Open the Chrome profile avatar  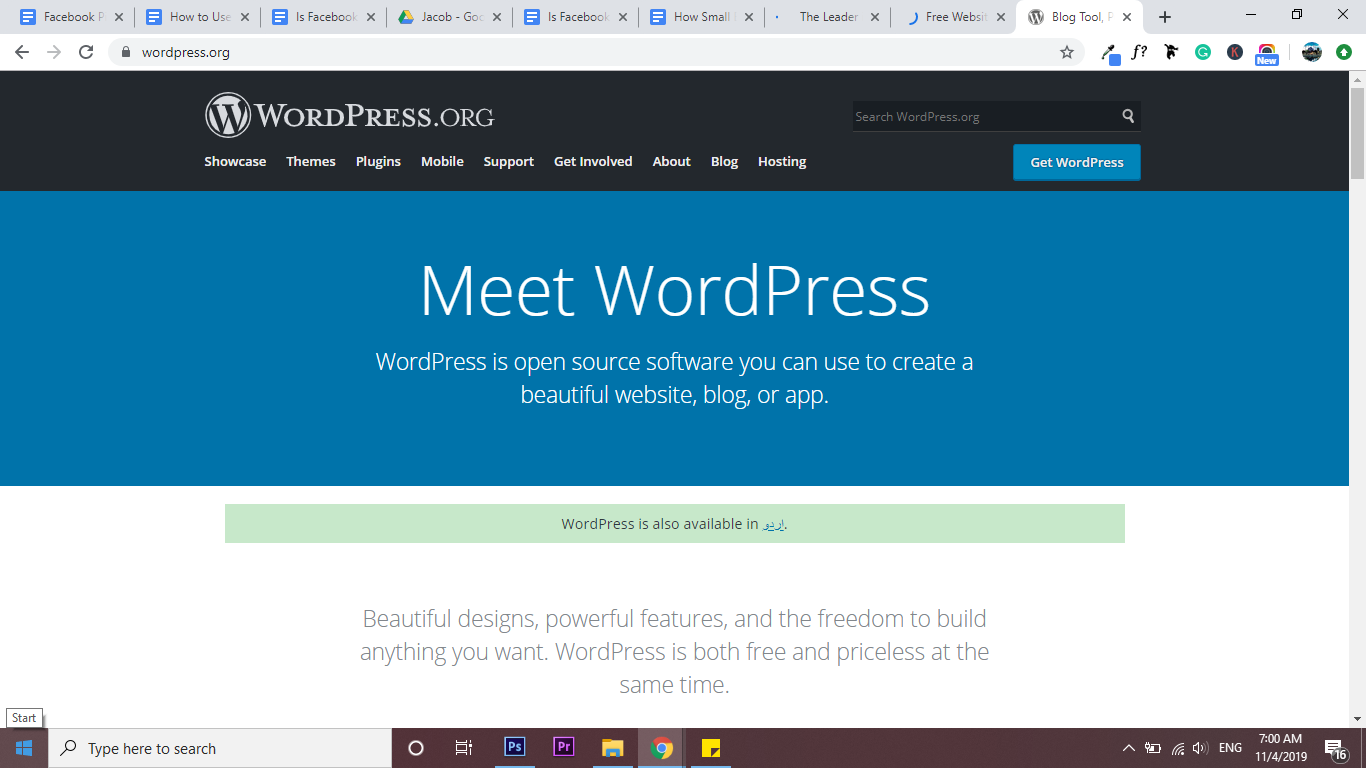point(1312,52)
